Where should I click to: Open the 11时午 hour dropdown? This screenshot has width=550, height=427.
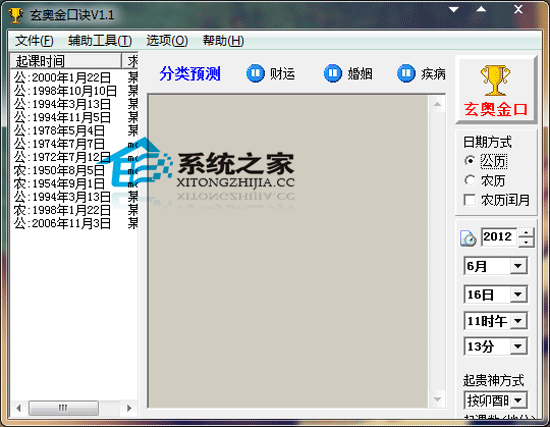(518, 321)
